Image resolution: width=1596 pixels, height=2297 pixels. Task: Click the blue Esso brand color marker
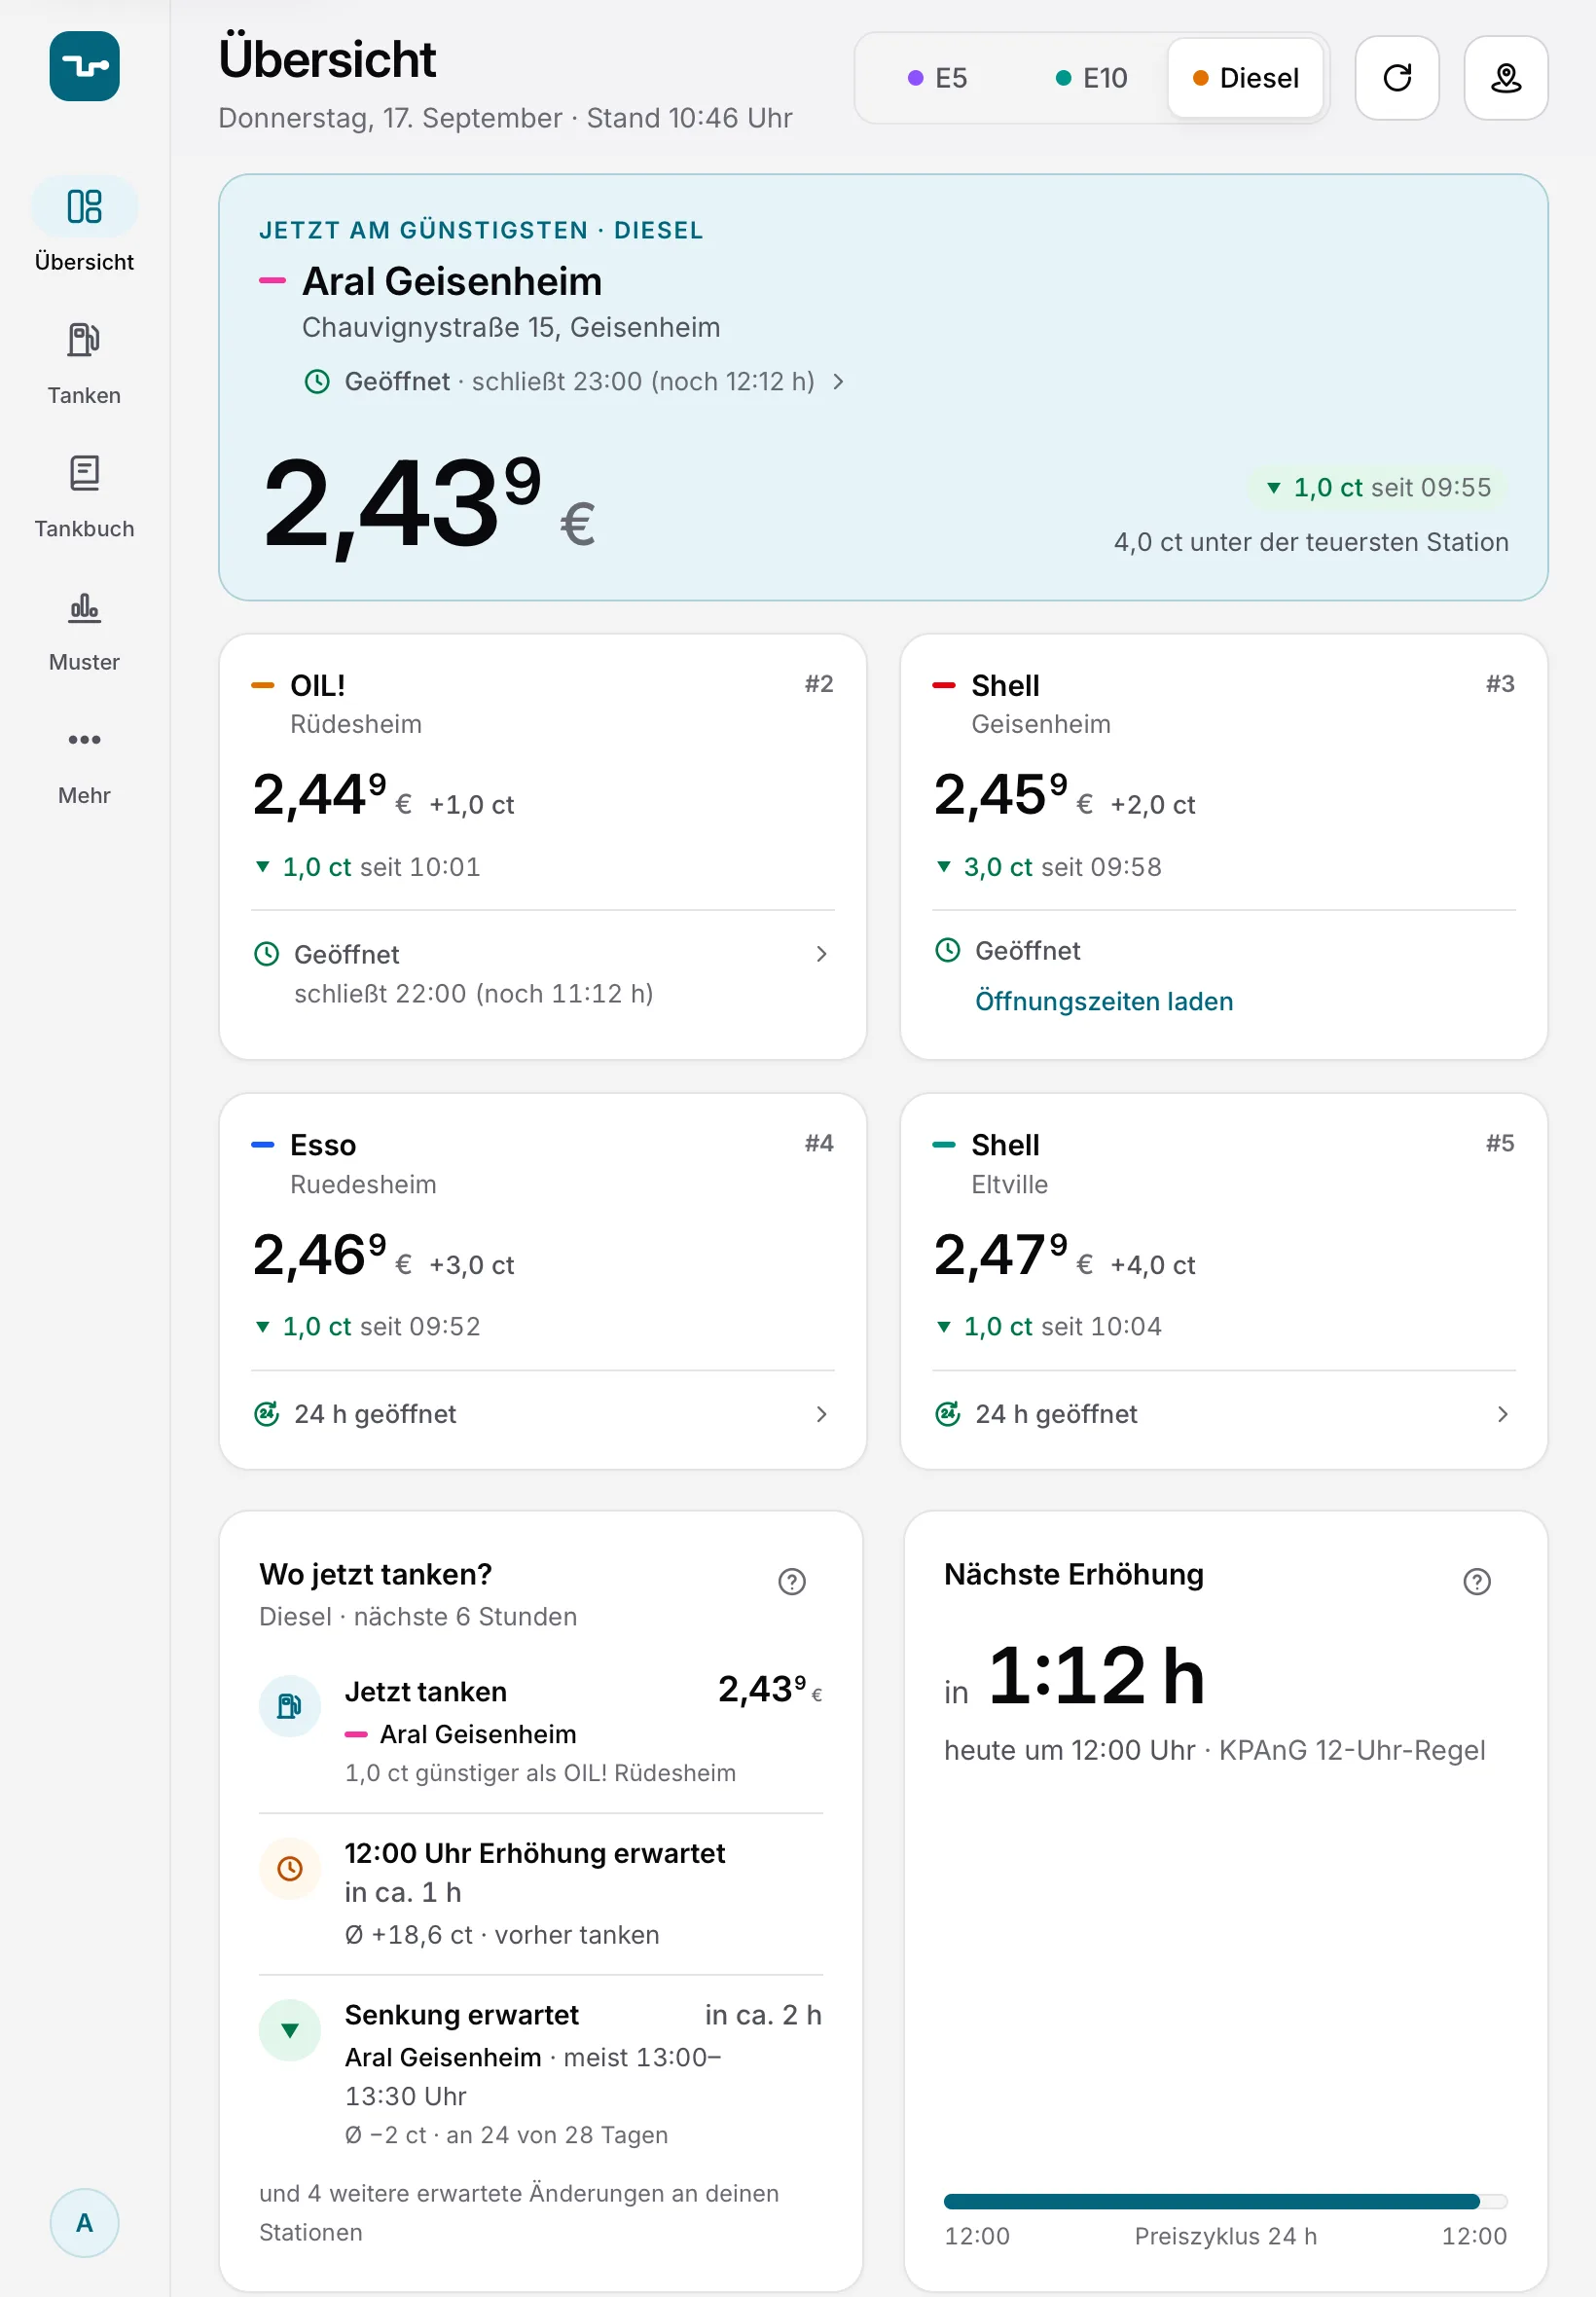(x=262, y=1144)
